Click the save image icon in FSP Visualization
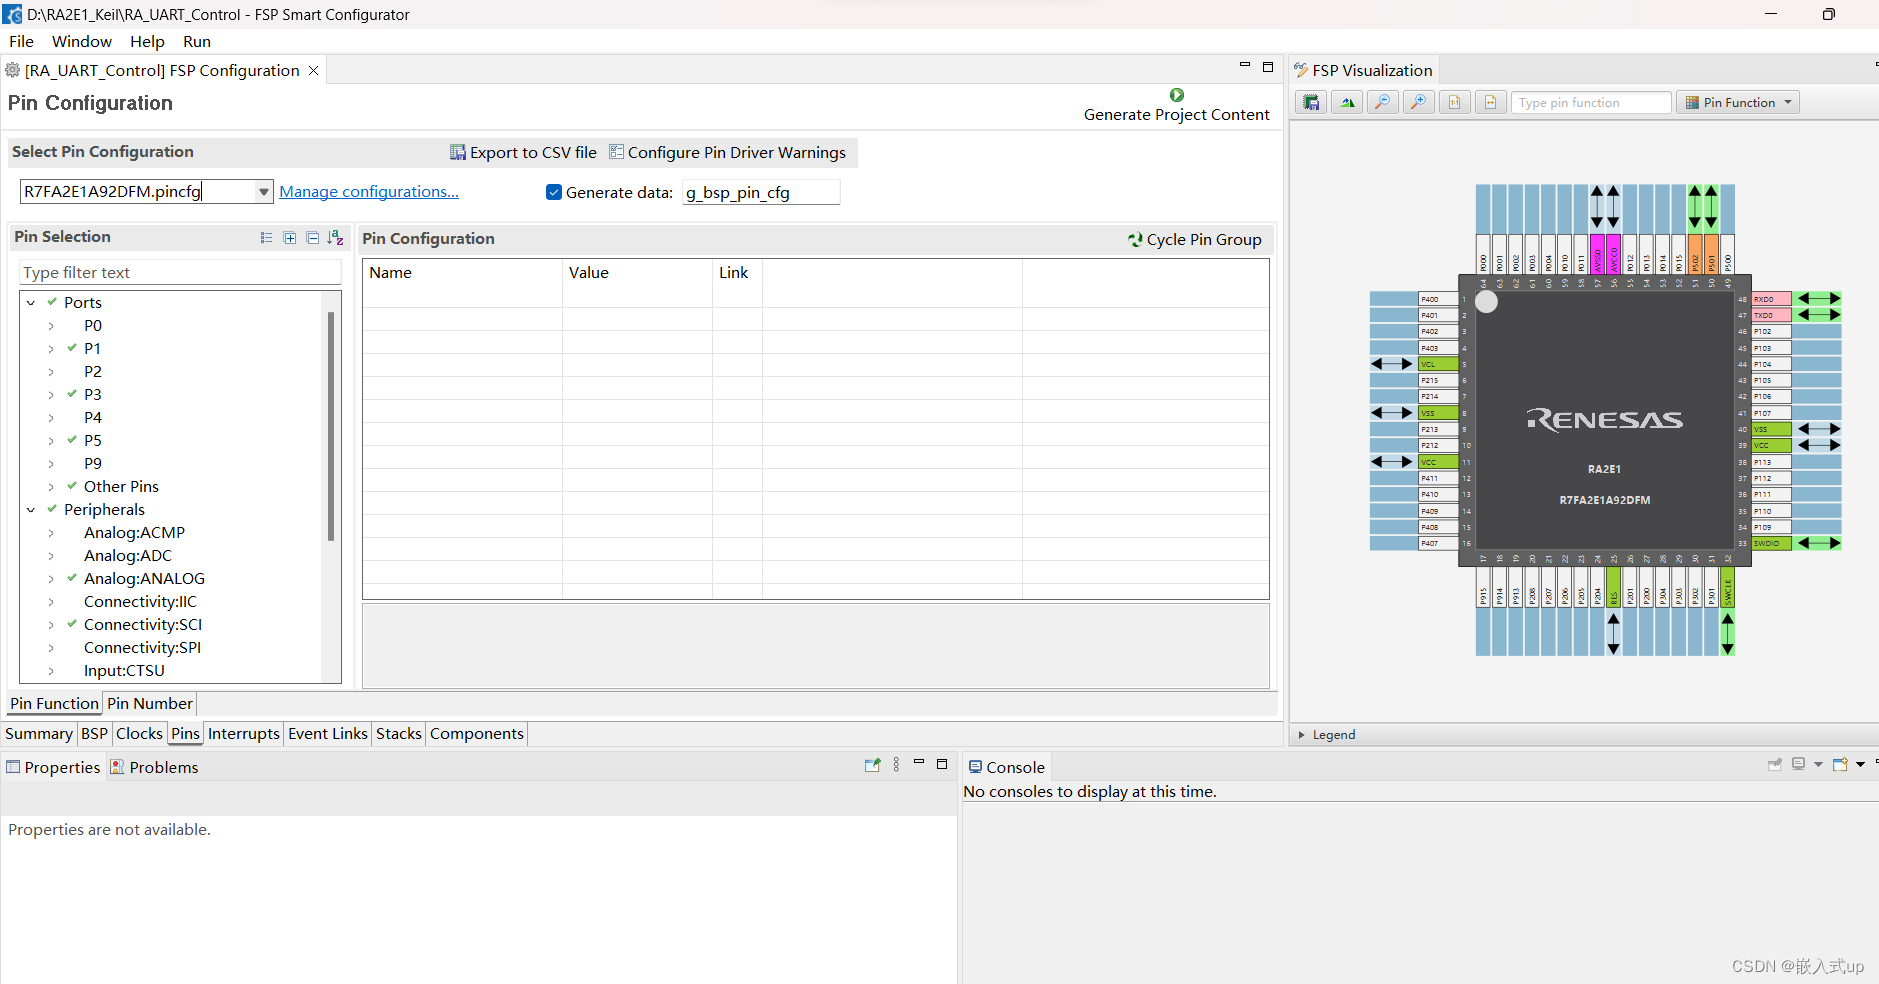1879x984 pixels. click(x=1311, y=102)
